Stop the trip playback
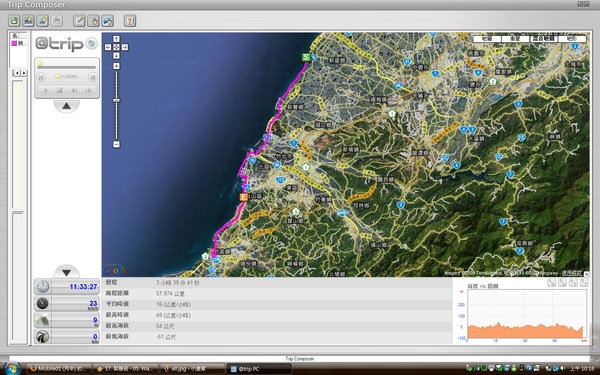Screen dimensions: 600x375 pyautogui.click(x=60, y=90)
